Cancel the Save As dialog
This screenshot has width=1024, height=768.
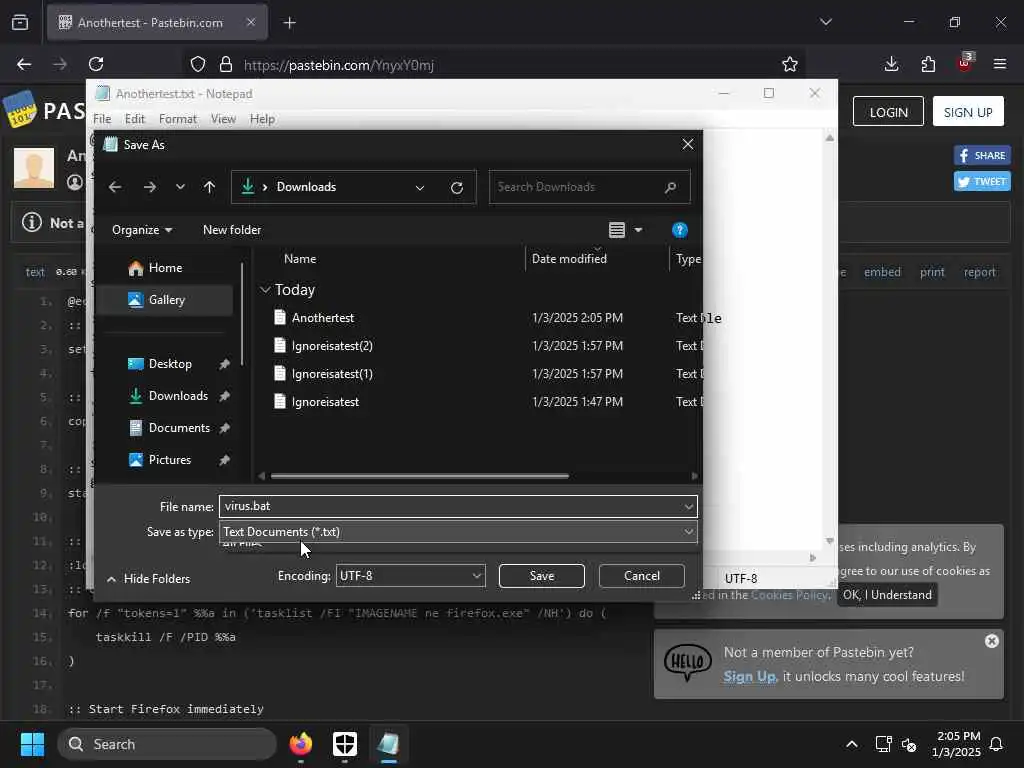[x=641, y=575]
